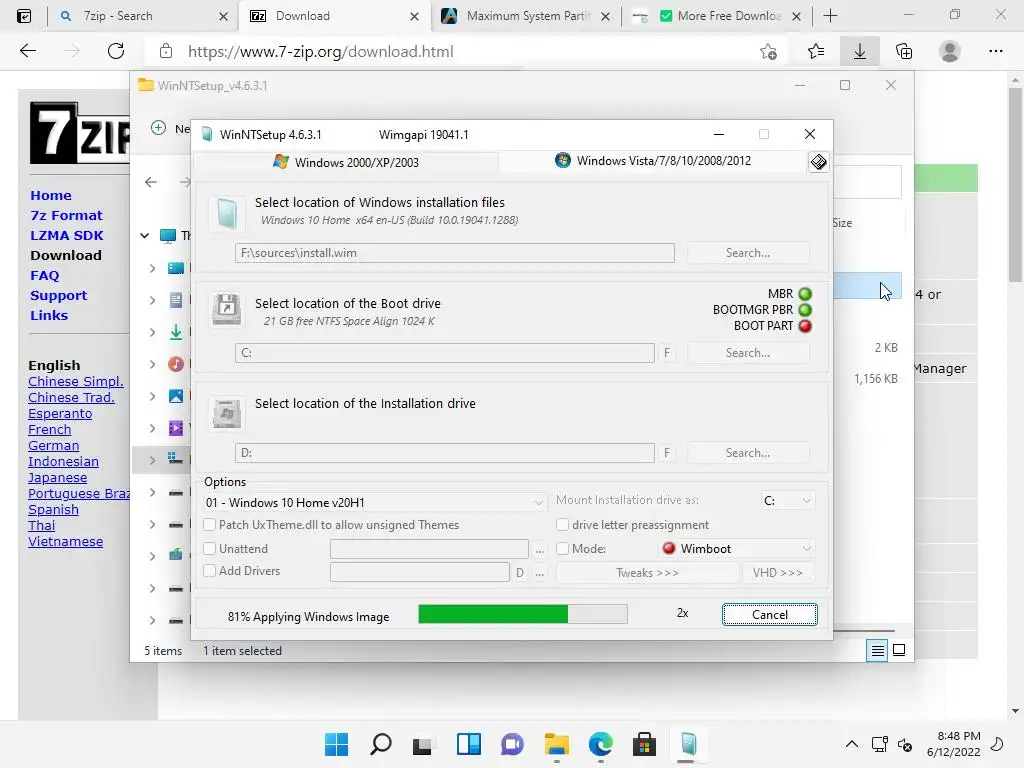The width and height of the screenshot is (1024, 768).
Task: Switch to Microsoft Edge on taskbar
Action: click(x=600, y=744)
